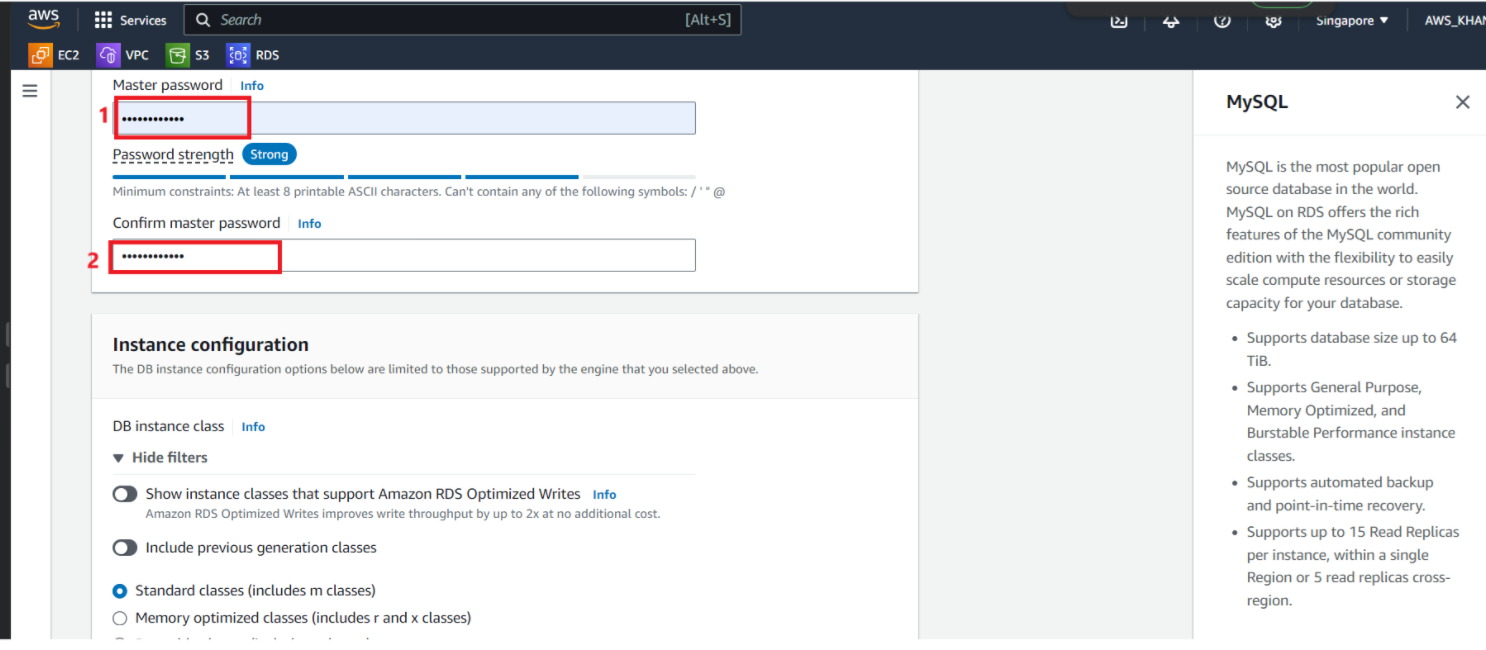Open the hamburger navigation menu
1486x650 pixels.
click(30, 91)
